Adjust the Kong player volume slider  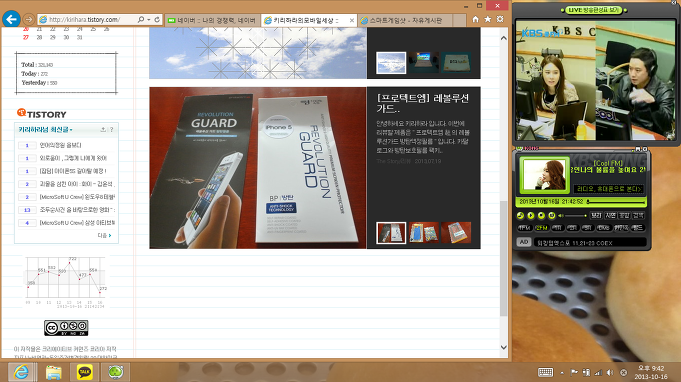pyautogui.click(x=575, y=215)
